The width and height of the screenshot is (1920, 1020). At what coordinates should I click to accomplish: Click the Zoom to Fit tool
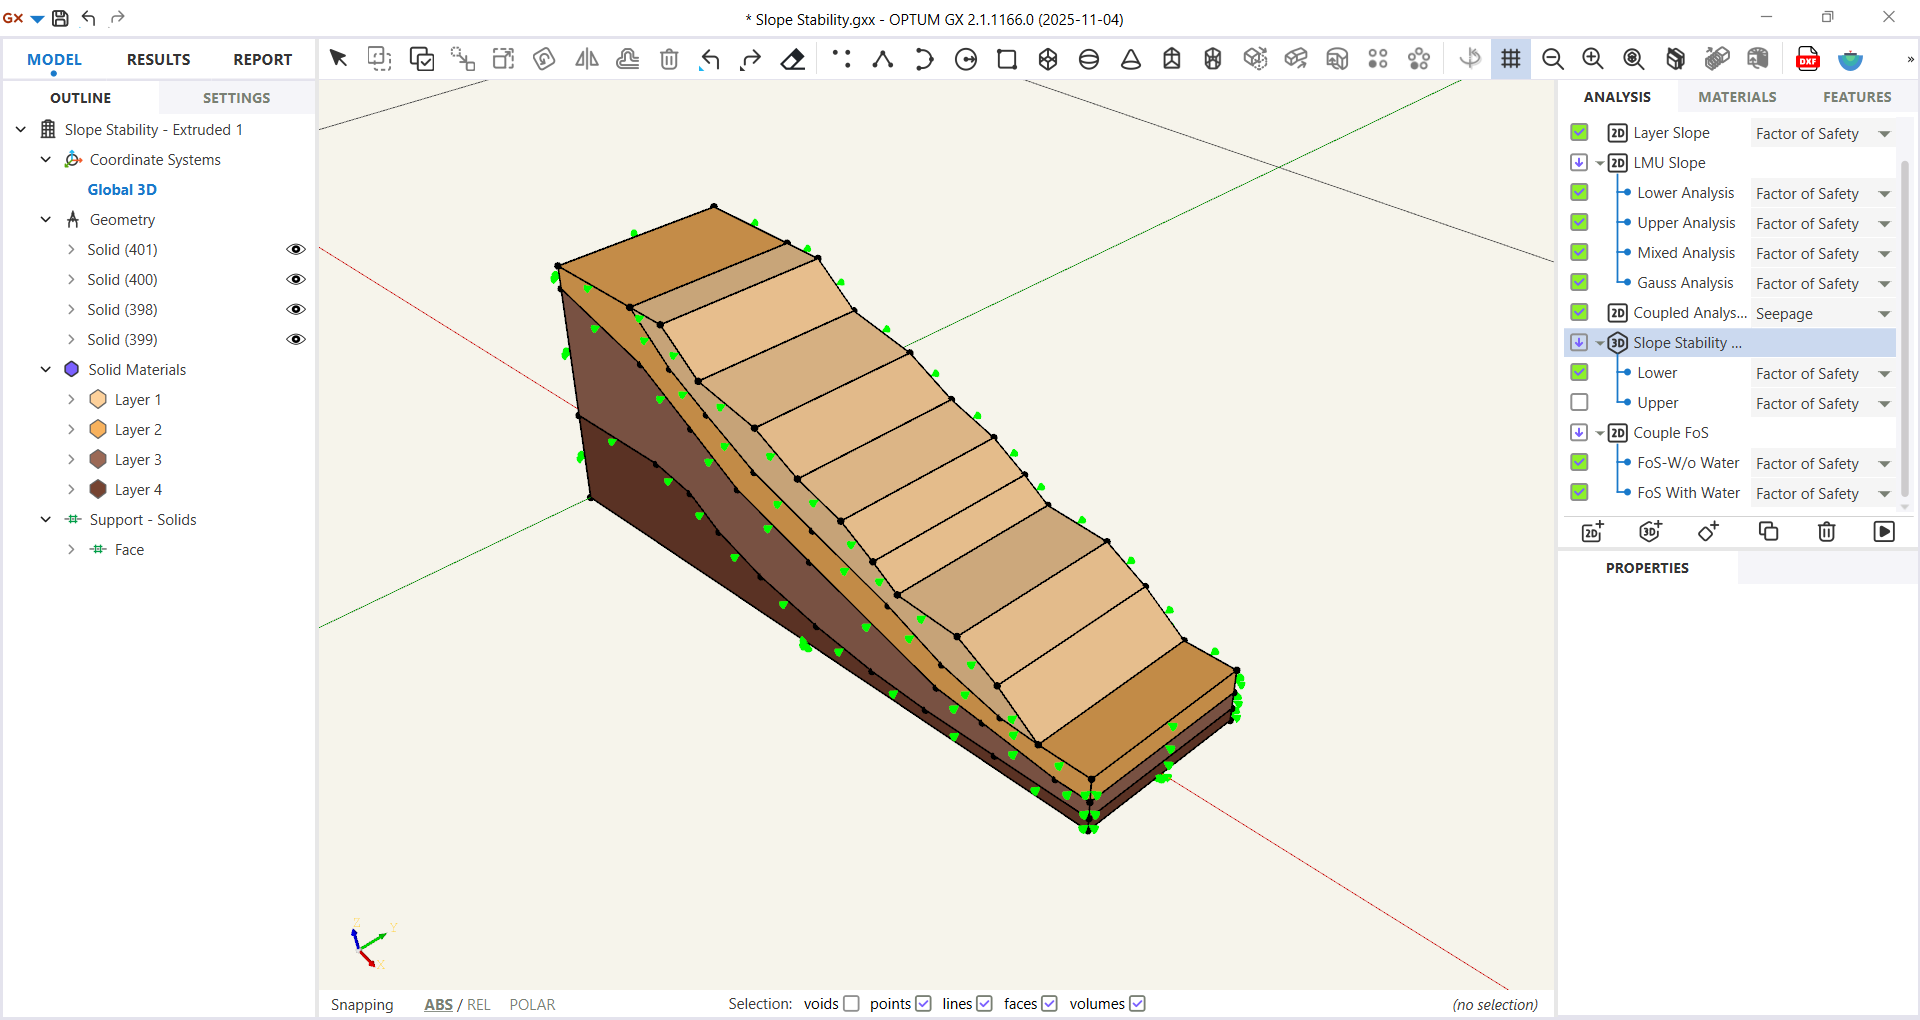[x=1634, y=59]
